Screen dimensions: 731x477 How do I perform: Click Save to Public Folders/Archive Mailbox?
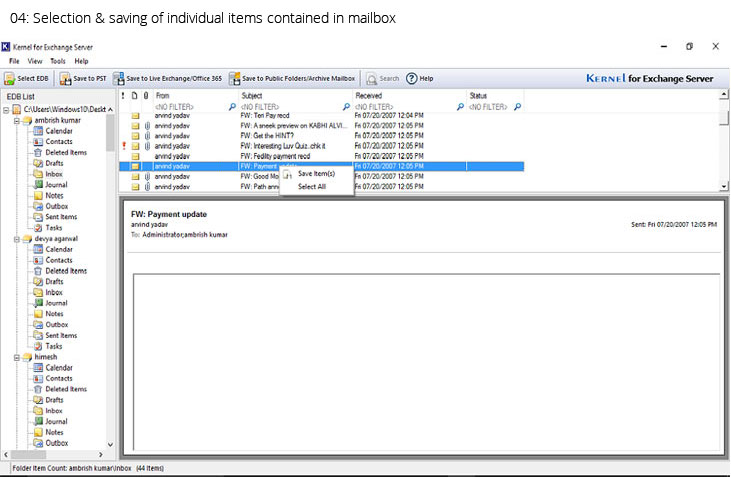[x=293, y=78]
